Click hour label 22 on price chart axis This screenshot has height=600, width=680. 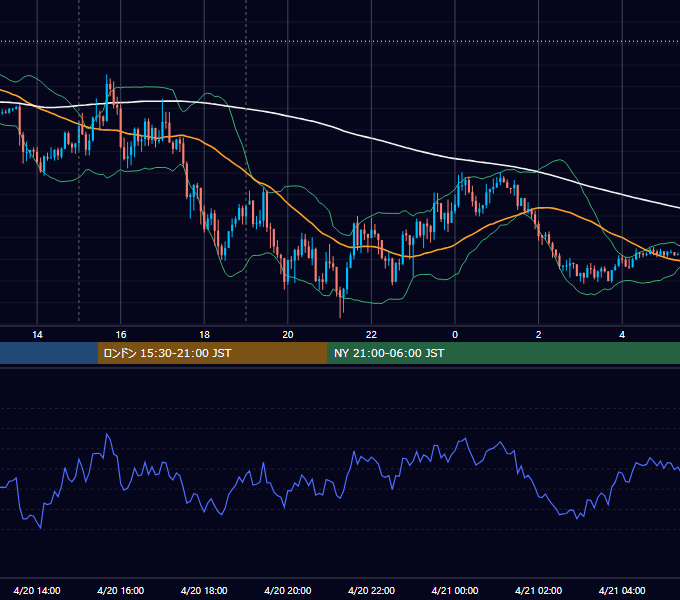[x=371, y=335]
